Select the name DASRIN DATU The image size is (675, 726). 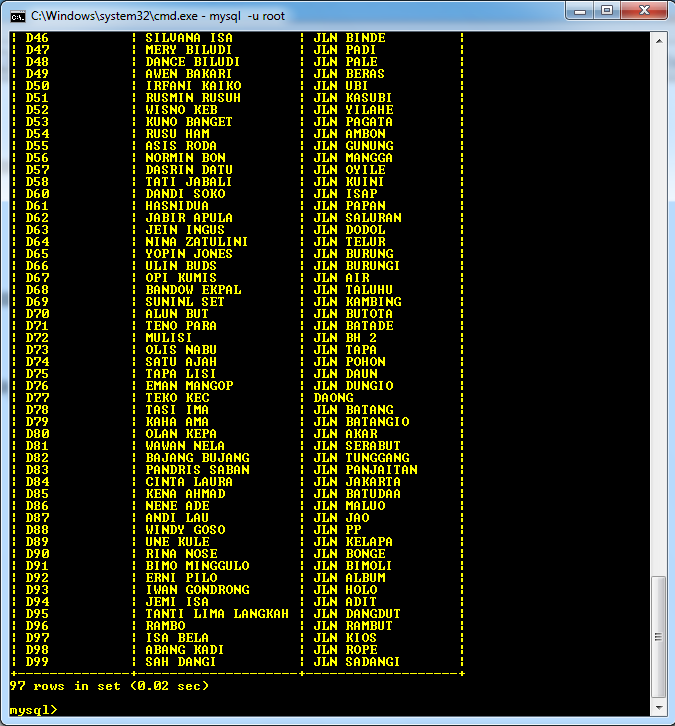[189, 170]
